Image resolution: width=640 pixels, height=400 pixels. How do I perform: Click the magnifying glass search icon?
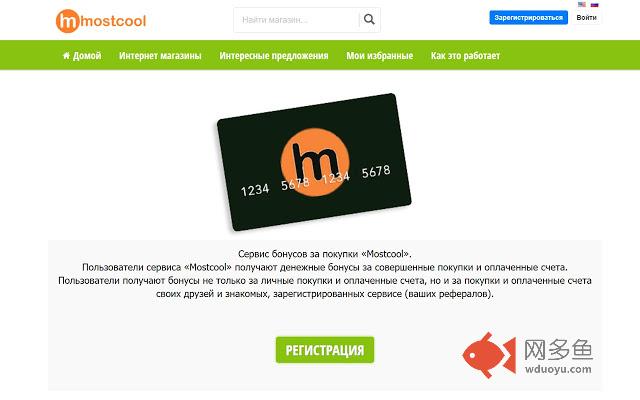[x=369, y=19]
